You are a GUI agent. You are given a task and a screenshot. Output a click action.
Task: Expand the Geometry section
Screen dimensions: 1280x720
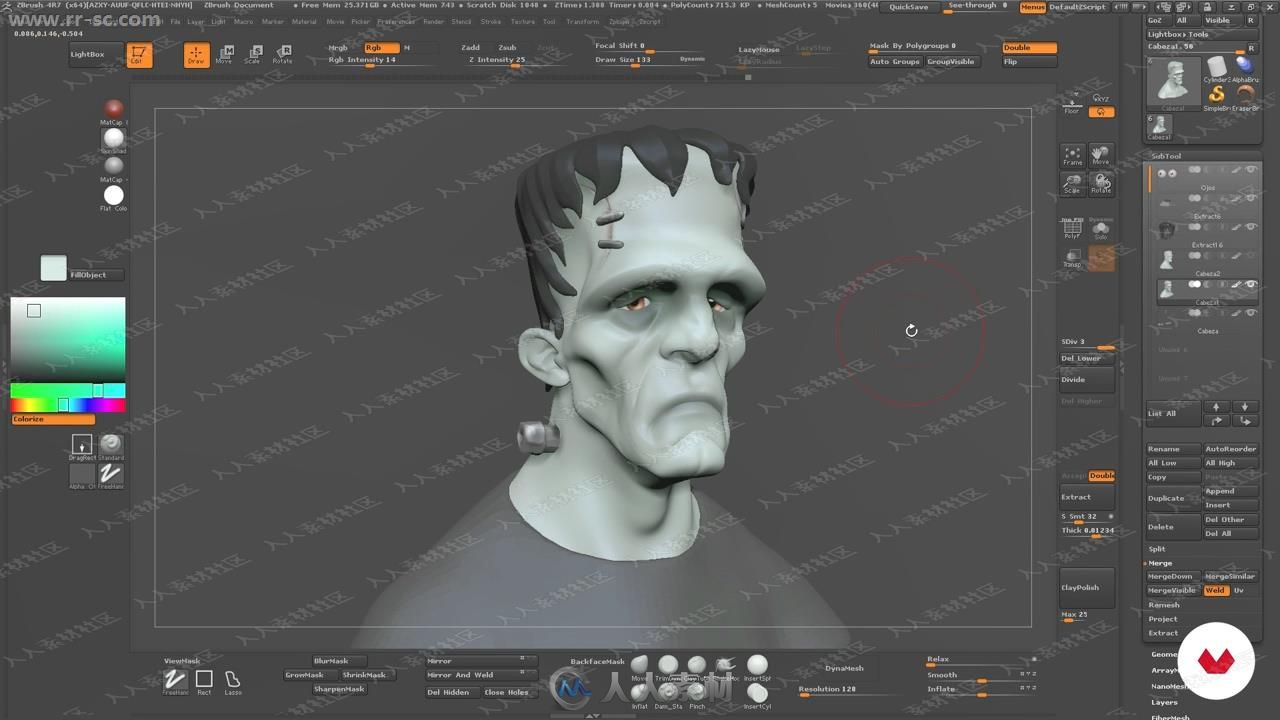1164,654
